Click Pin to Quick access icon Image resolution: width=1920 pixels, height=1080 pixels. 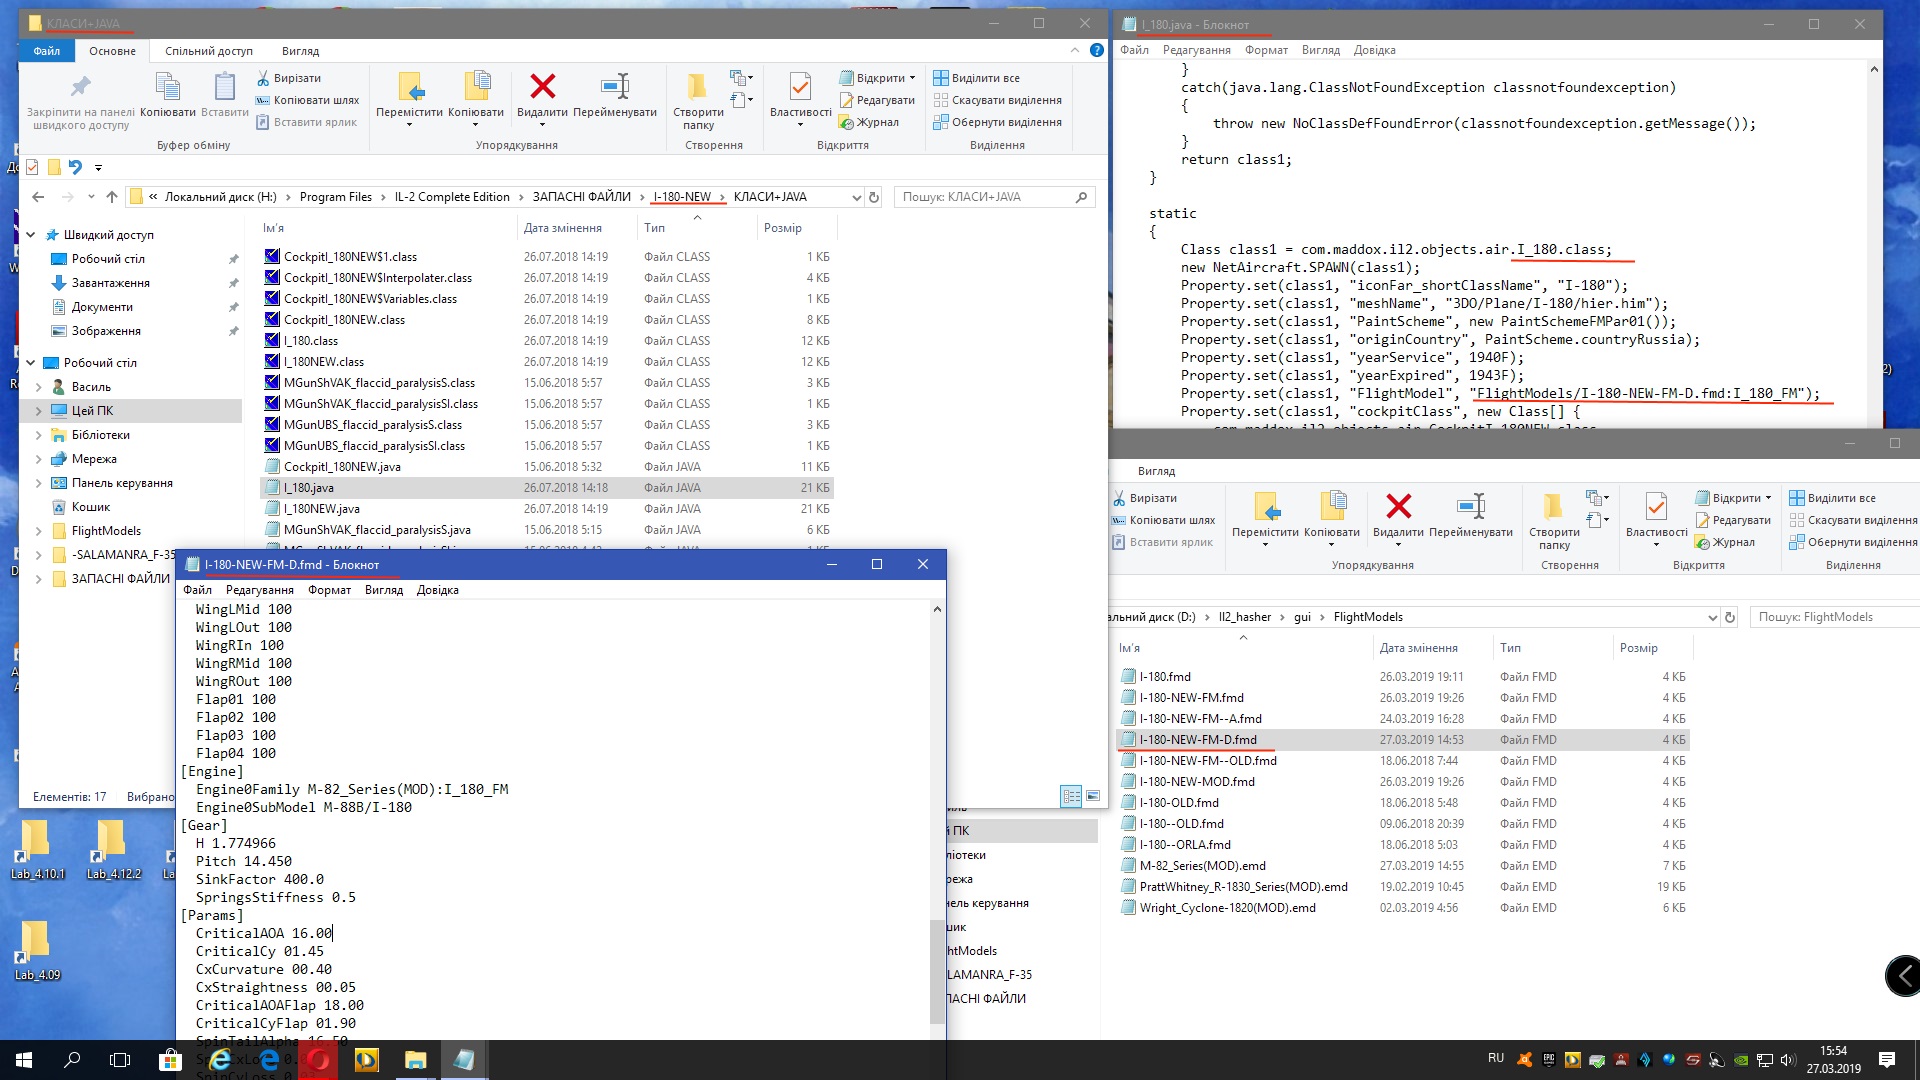[80, 88]
